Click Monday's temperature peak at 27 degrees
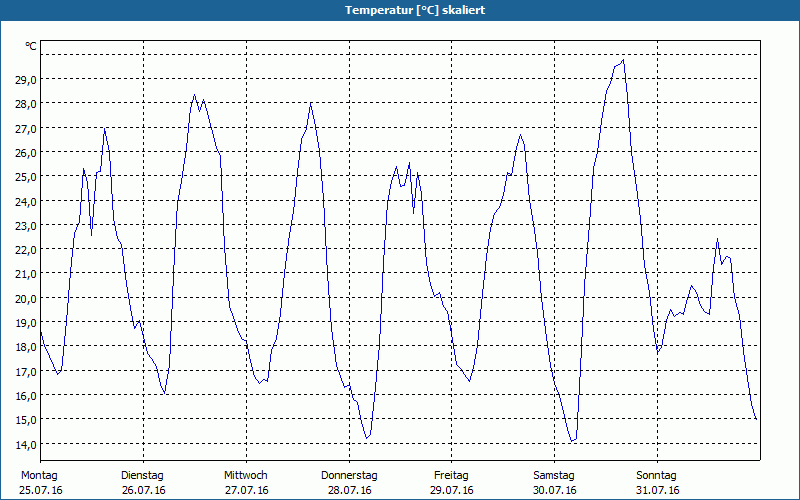 click(x=104, y=128)
